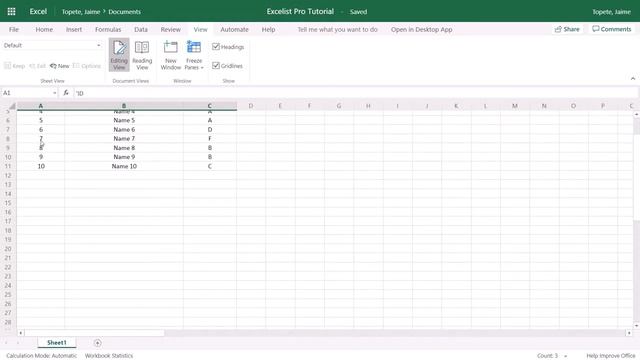Select column M header
The height and width of the screenshot is (360, 640).
pos(515,106)
